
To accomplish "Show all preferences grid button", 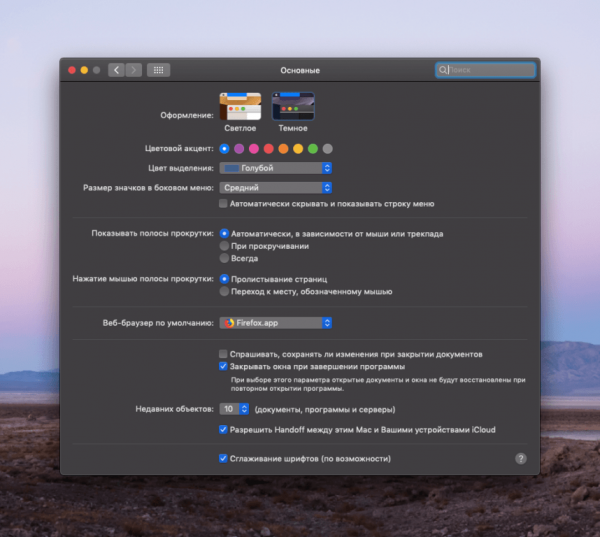I will click(158, 70).
